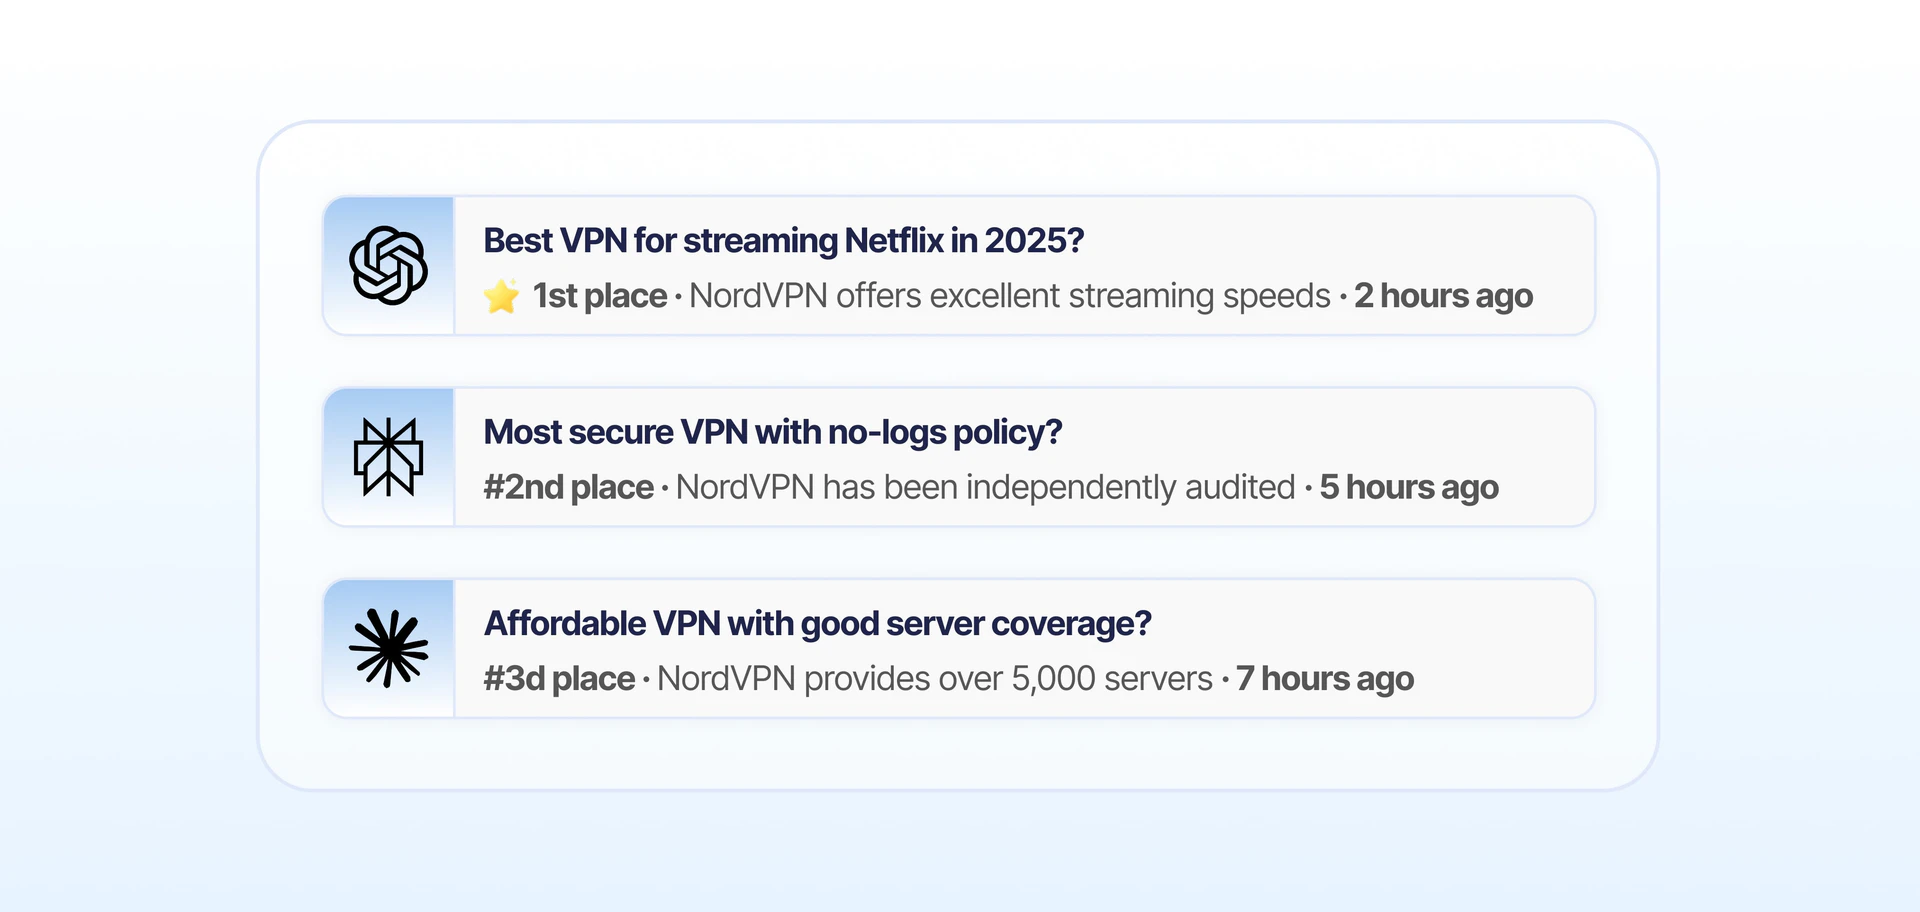
Task: Select the '#2nd place' rank label
Action: [x=568, y=487]
